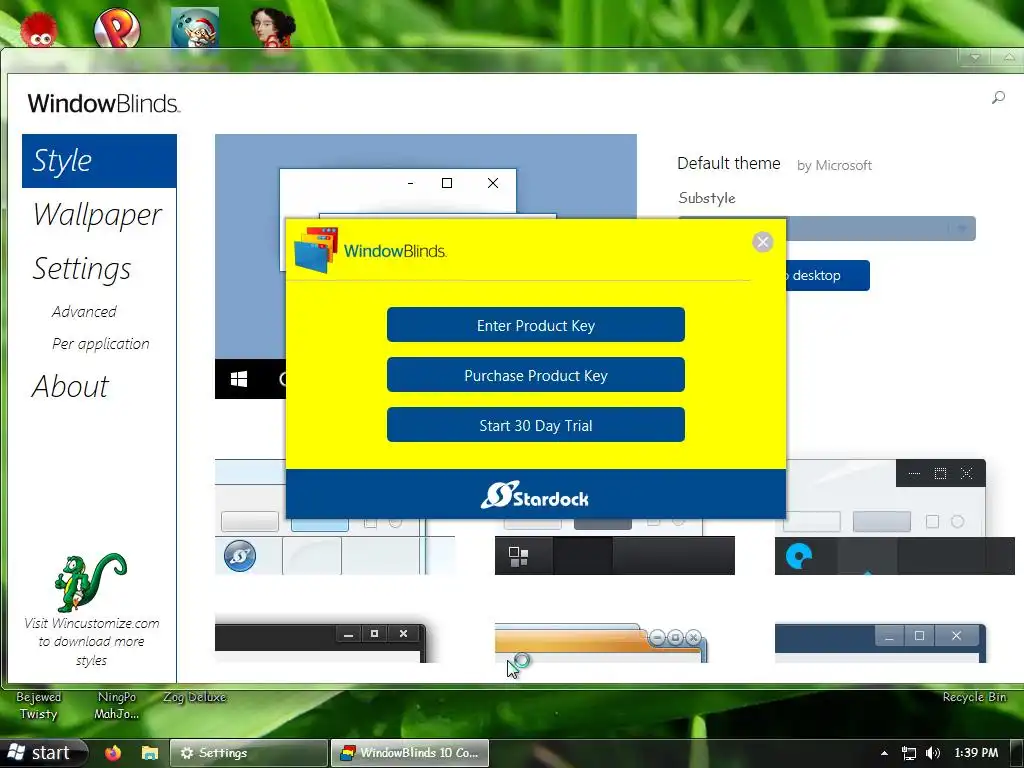Open the volume tray icon

click(933, 753)
